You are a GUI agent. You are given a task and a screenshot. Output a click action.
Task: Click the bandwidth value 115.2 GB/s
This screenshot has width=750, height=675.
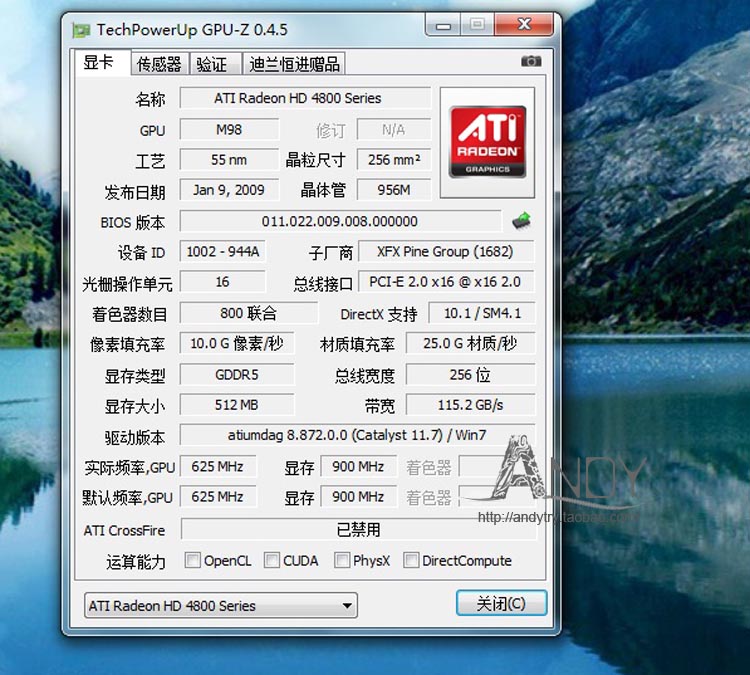pos(470,405)
